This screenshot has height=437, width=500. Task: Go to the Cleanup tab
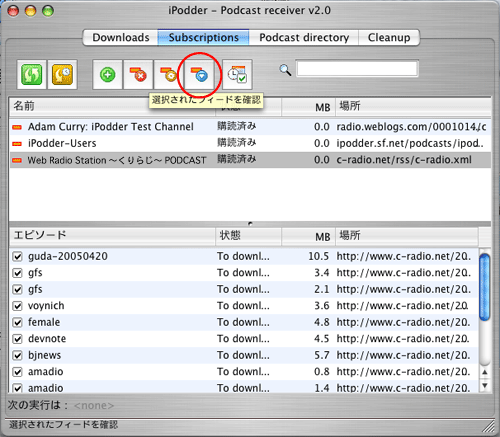point(389,37)
